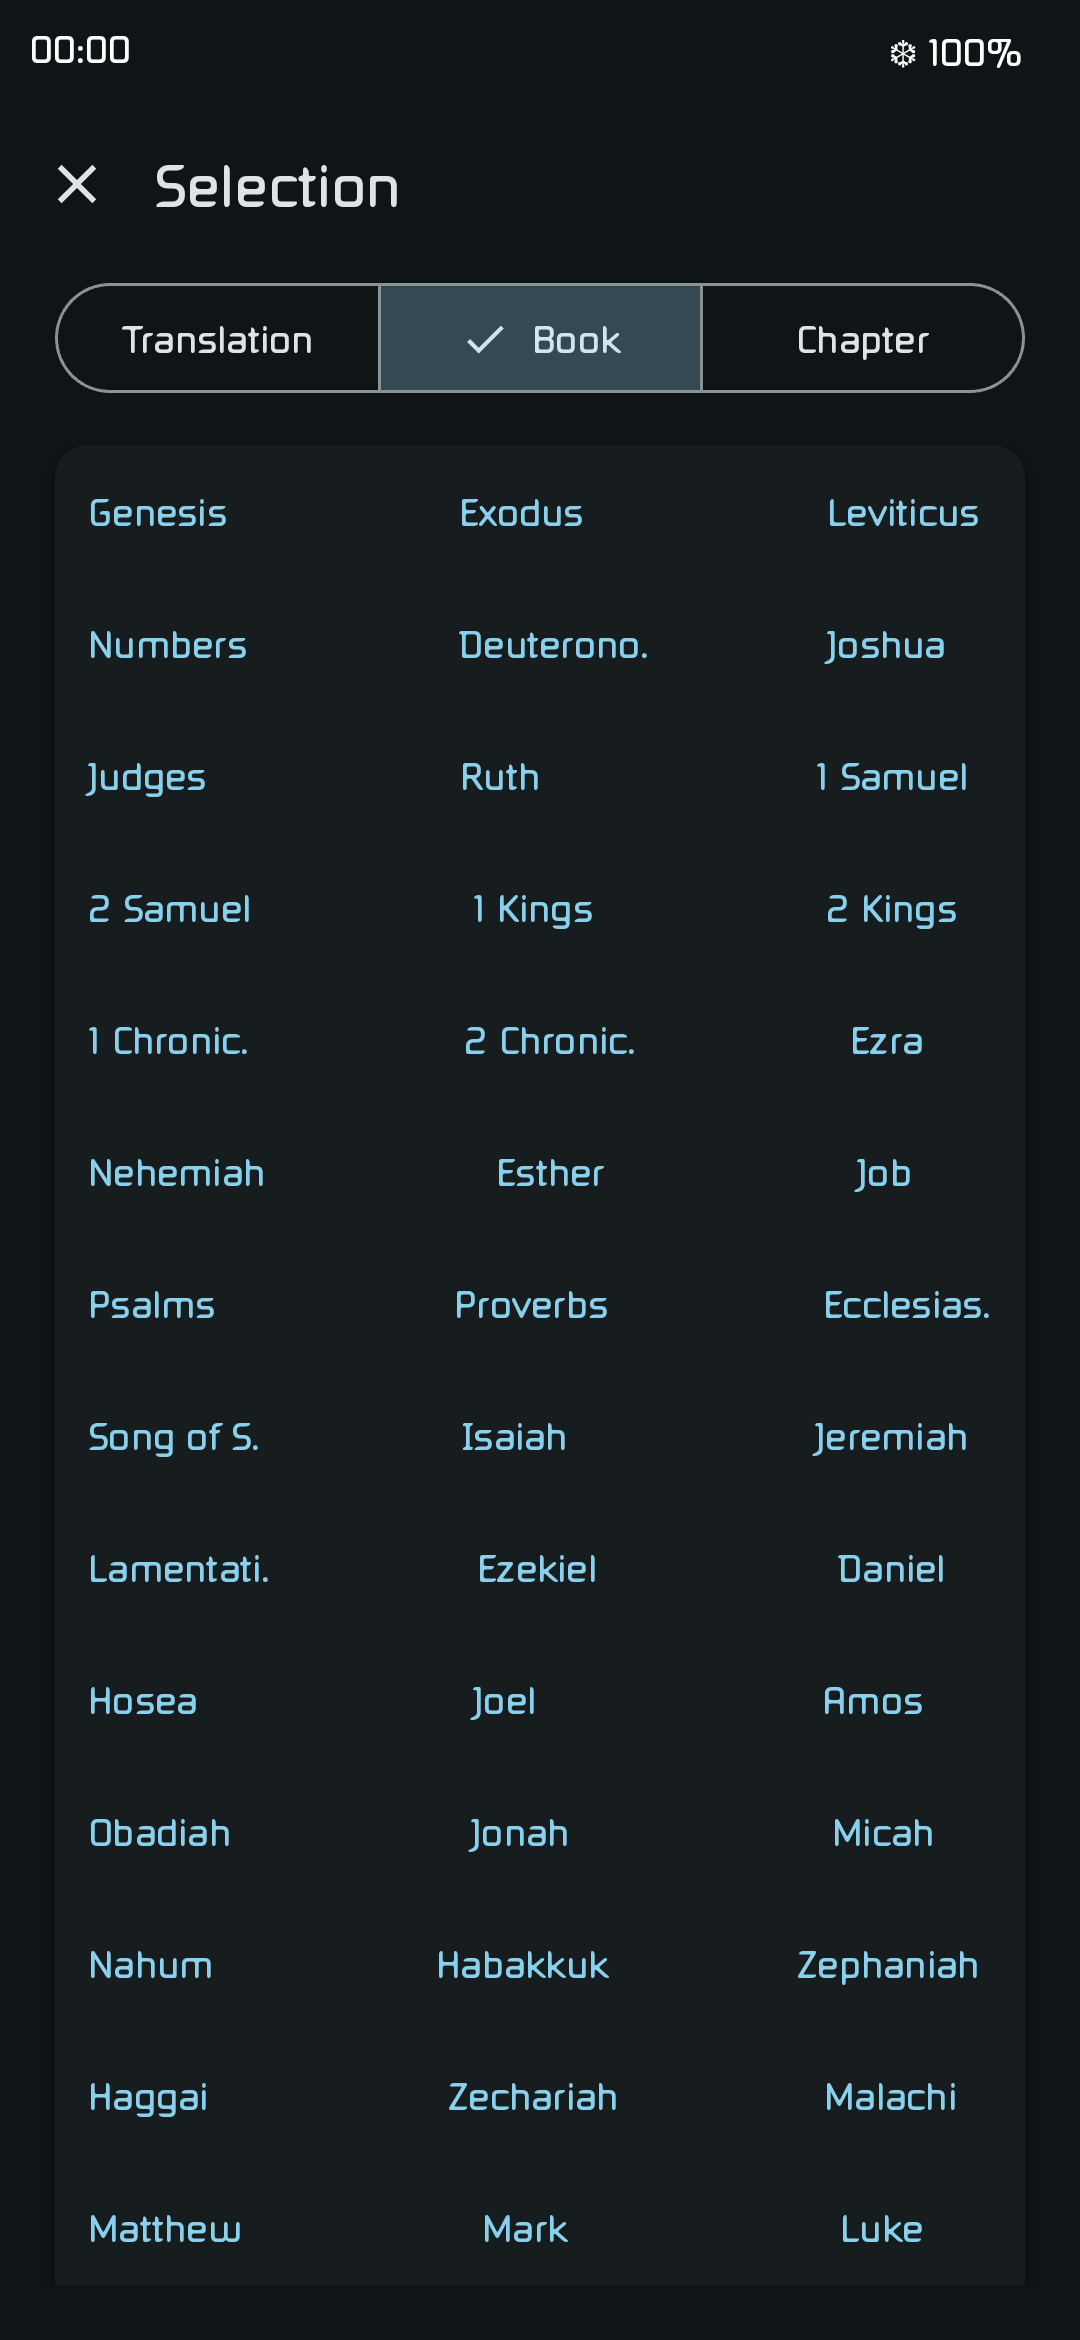Open the book 2 Kings
Image resolution: width=1080 pixels, height=2340 pixels.
pos(892,909)
